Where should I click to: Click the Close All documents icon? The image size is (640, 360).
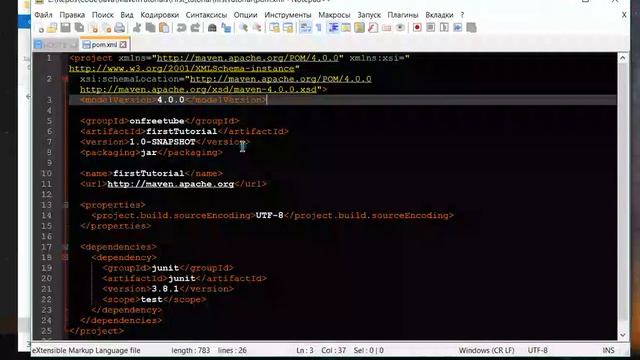click(107, 28)
